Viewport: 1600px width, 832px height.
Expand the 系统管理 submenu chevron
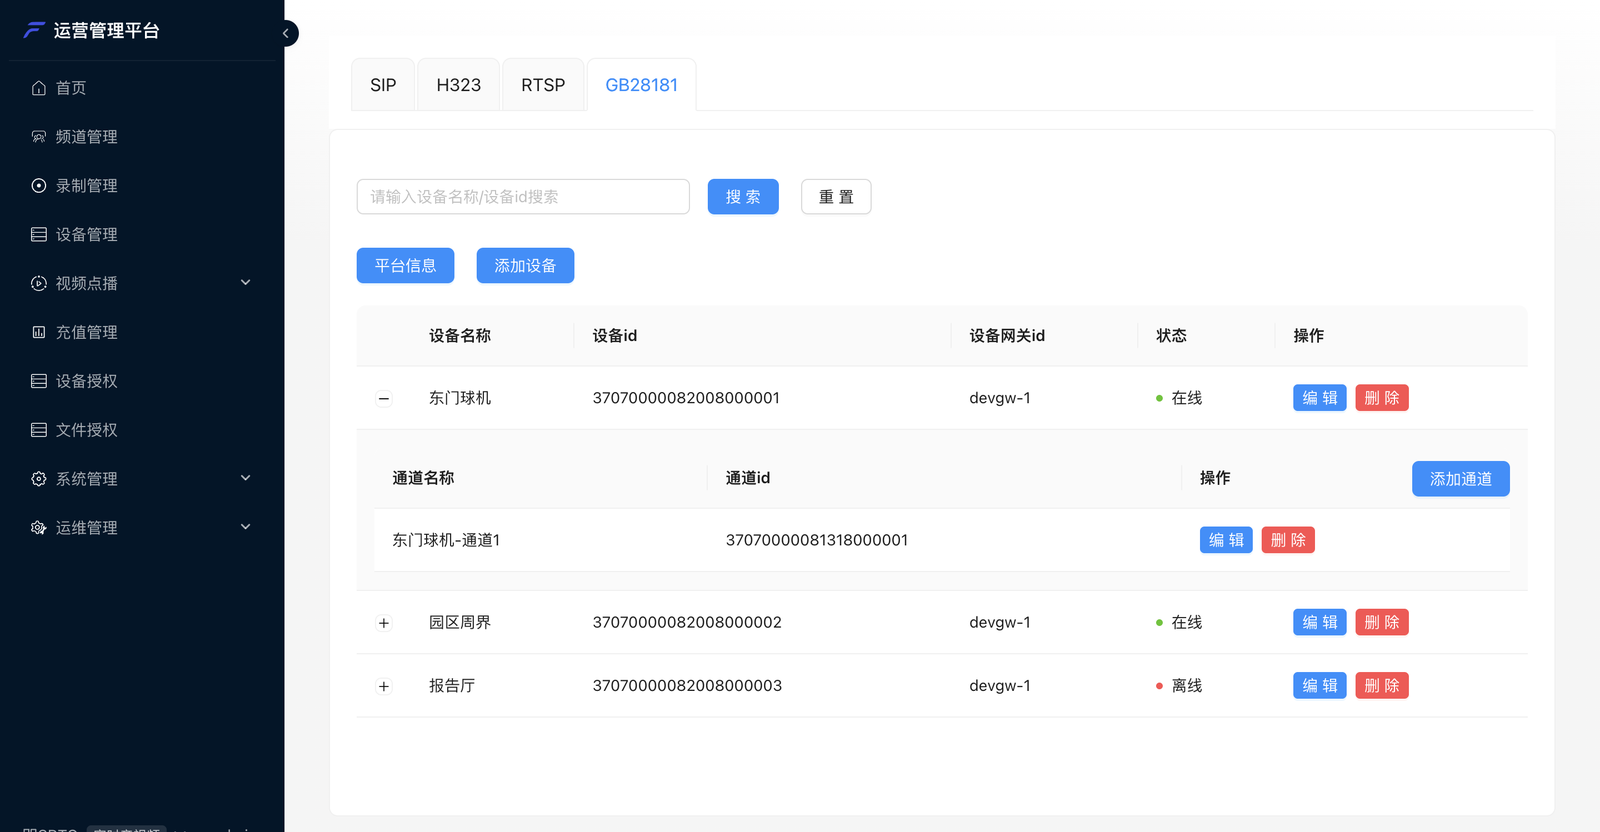246,478
